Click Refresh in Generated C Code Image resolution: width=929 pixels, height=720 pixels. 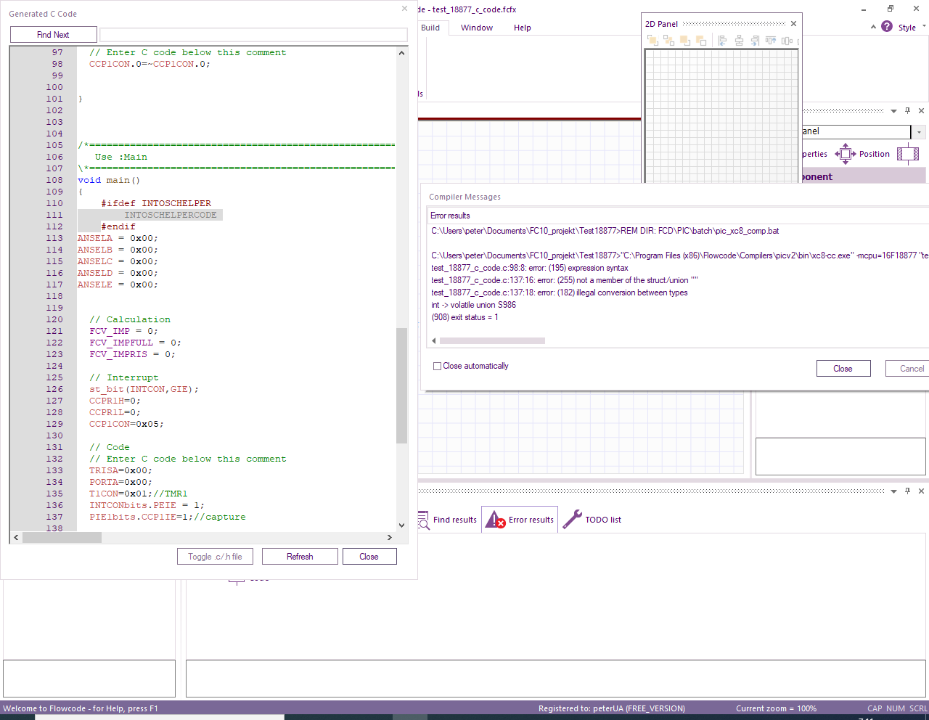click(x=300, y=556)
